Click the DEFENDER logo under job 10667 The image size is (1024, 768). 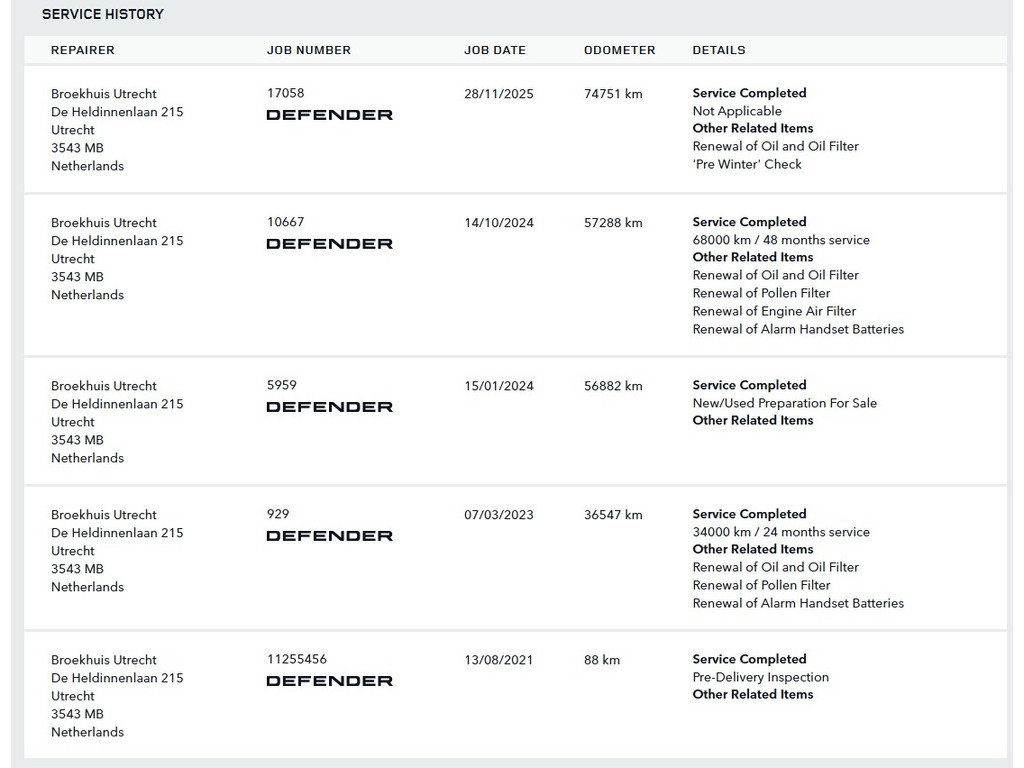click(x=329, y=244)
